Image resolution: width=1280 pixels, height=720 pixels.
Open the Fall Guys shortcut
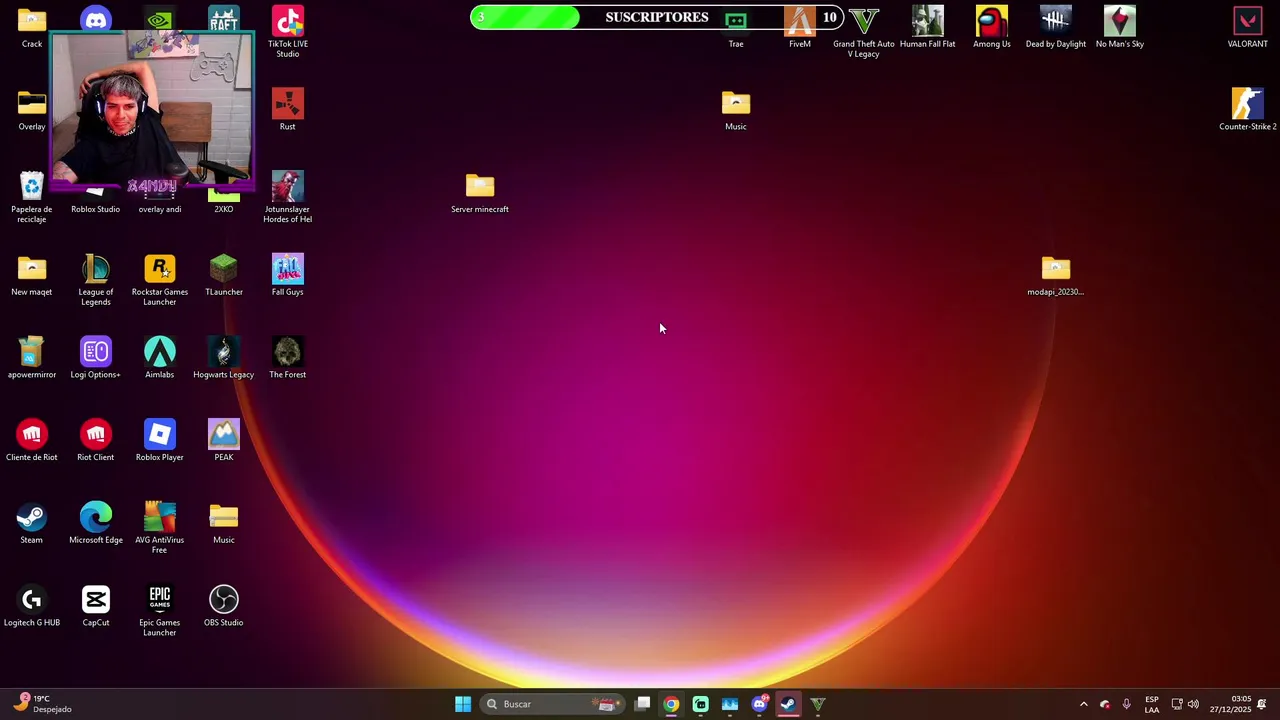tap(288, 275)
